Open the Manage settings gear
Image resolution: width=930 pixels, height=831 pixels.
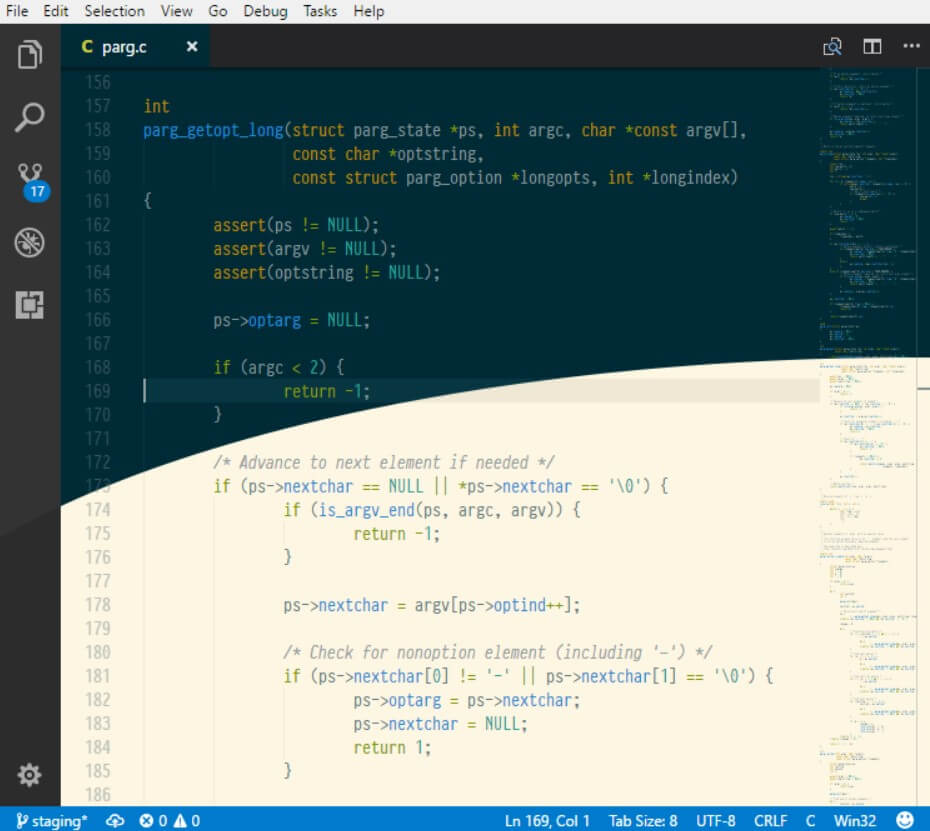click(29, 775)
